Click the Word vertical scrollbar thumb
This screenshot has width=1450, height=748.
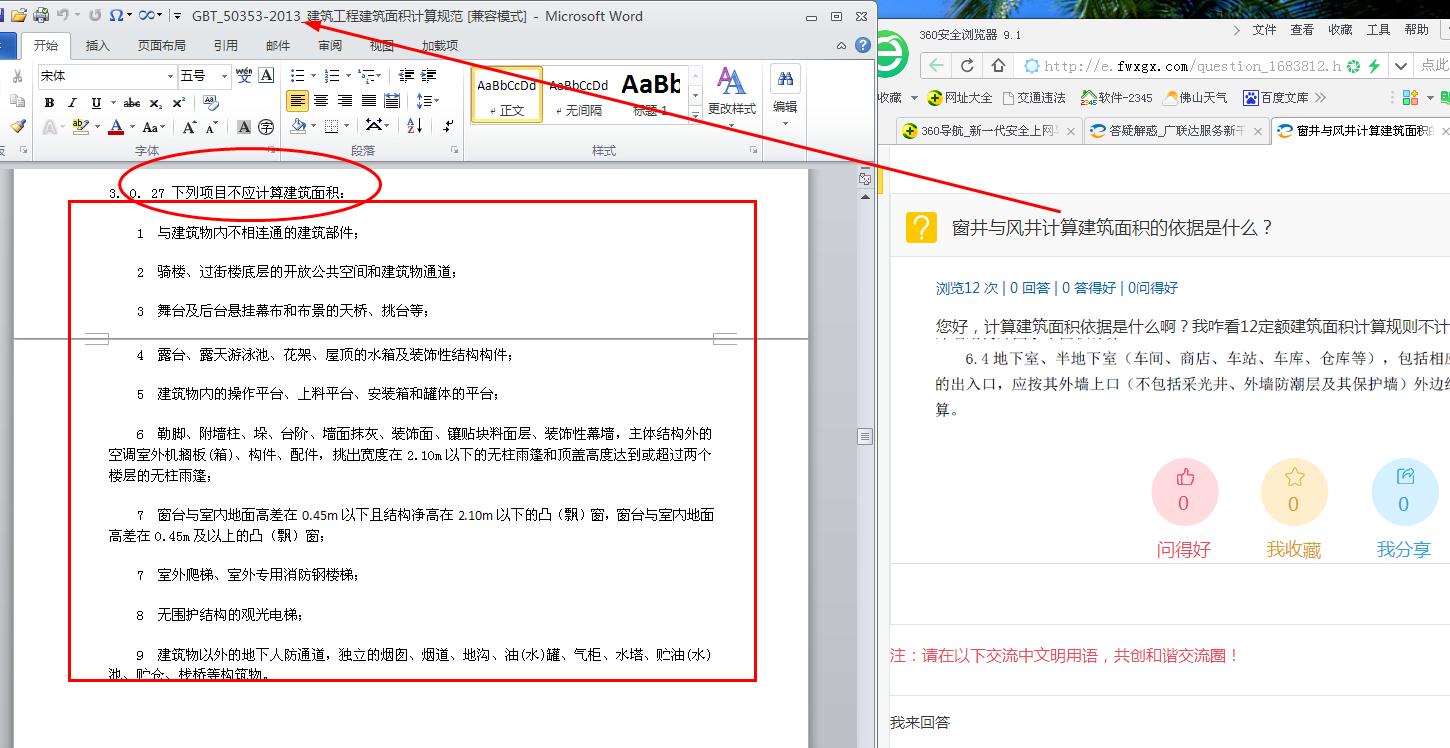point(865,436)
